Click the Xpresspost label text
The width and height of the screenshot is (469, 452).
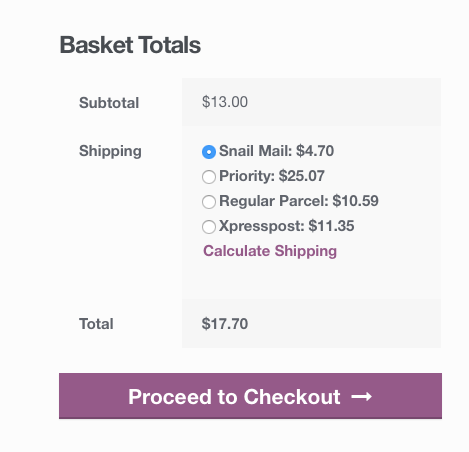pyautogui.click(x=262, y=226)
